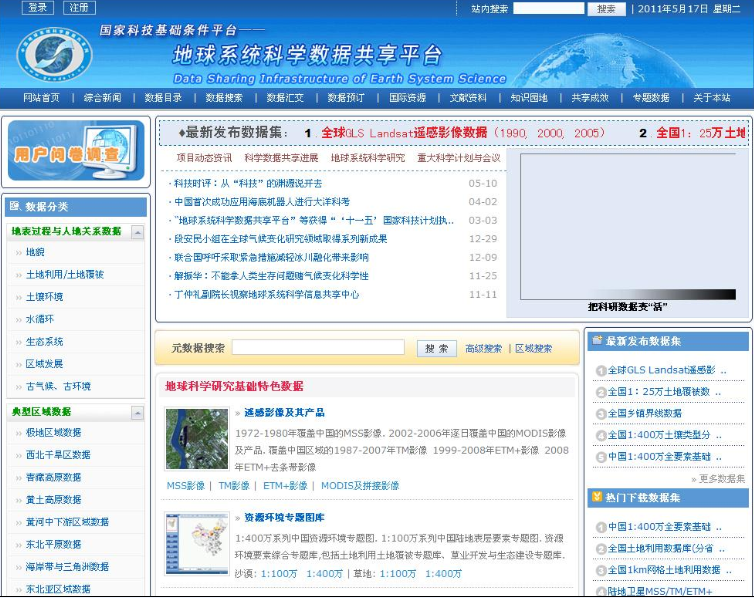Select 数据目录 in the navigation bar
Screen dimensions: 754x598
[163, 98]
